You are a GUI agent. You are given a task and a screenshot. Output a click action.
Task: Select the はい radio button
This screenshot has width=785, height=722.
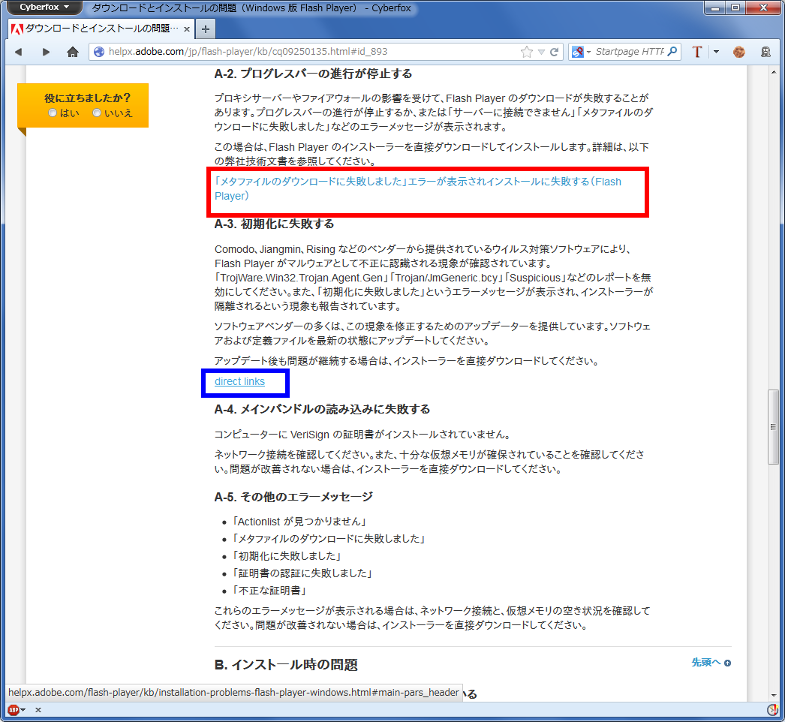[52, 113]
